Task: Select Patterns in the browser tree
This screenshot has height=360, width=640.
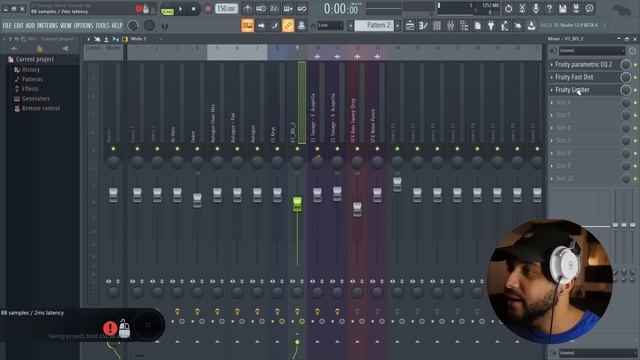Action: click(32, 79)
